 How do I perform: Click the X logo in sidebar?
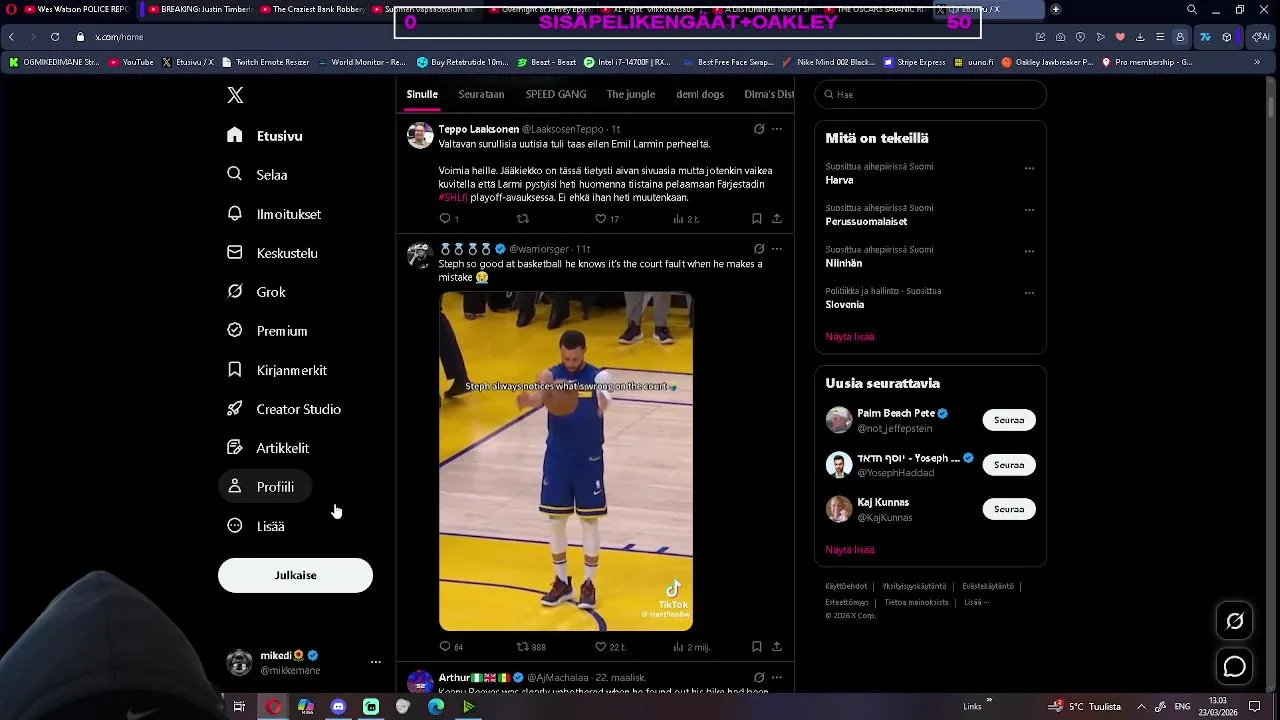pyautogui.click(x=235, y=95)
